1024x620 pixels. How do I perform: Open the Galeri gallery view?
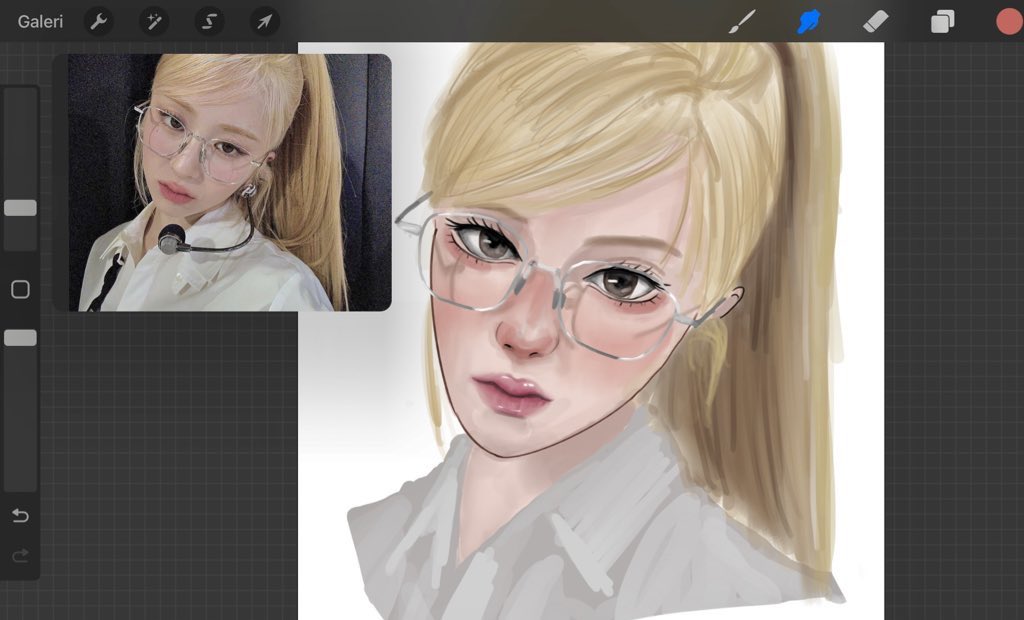40,22
